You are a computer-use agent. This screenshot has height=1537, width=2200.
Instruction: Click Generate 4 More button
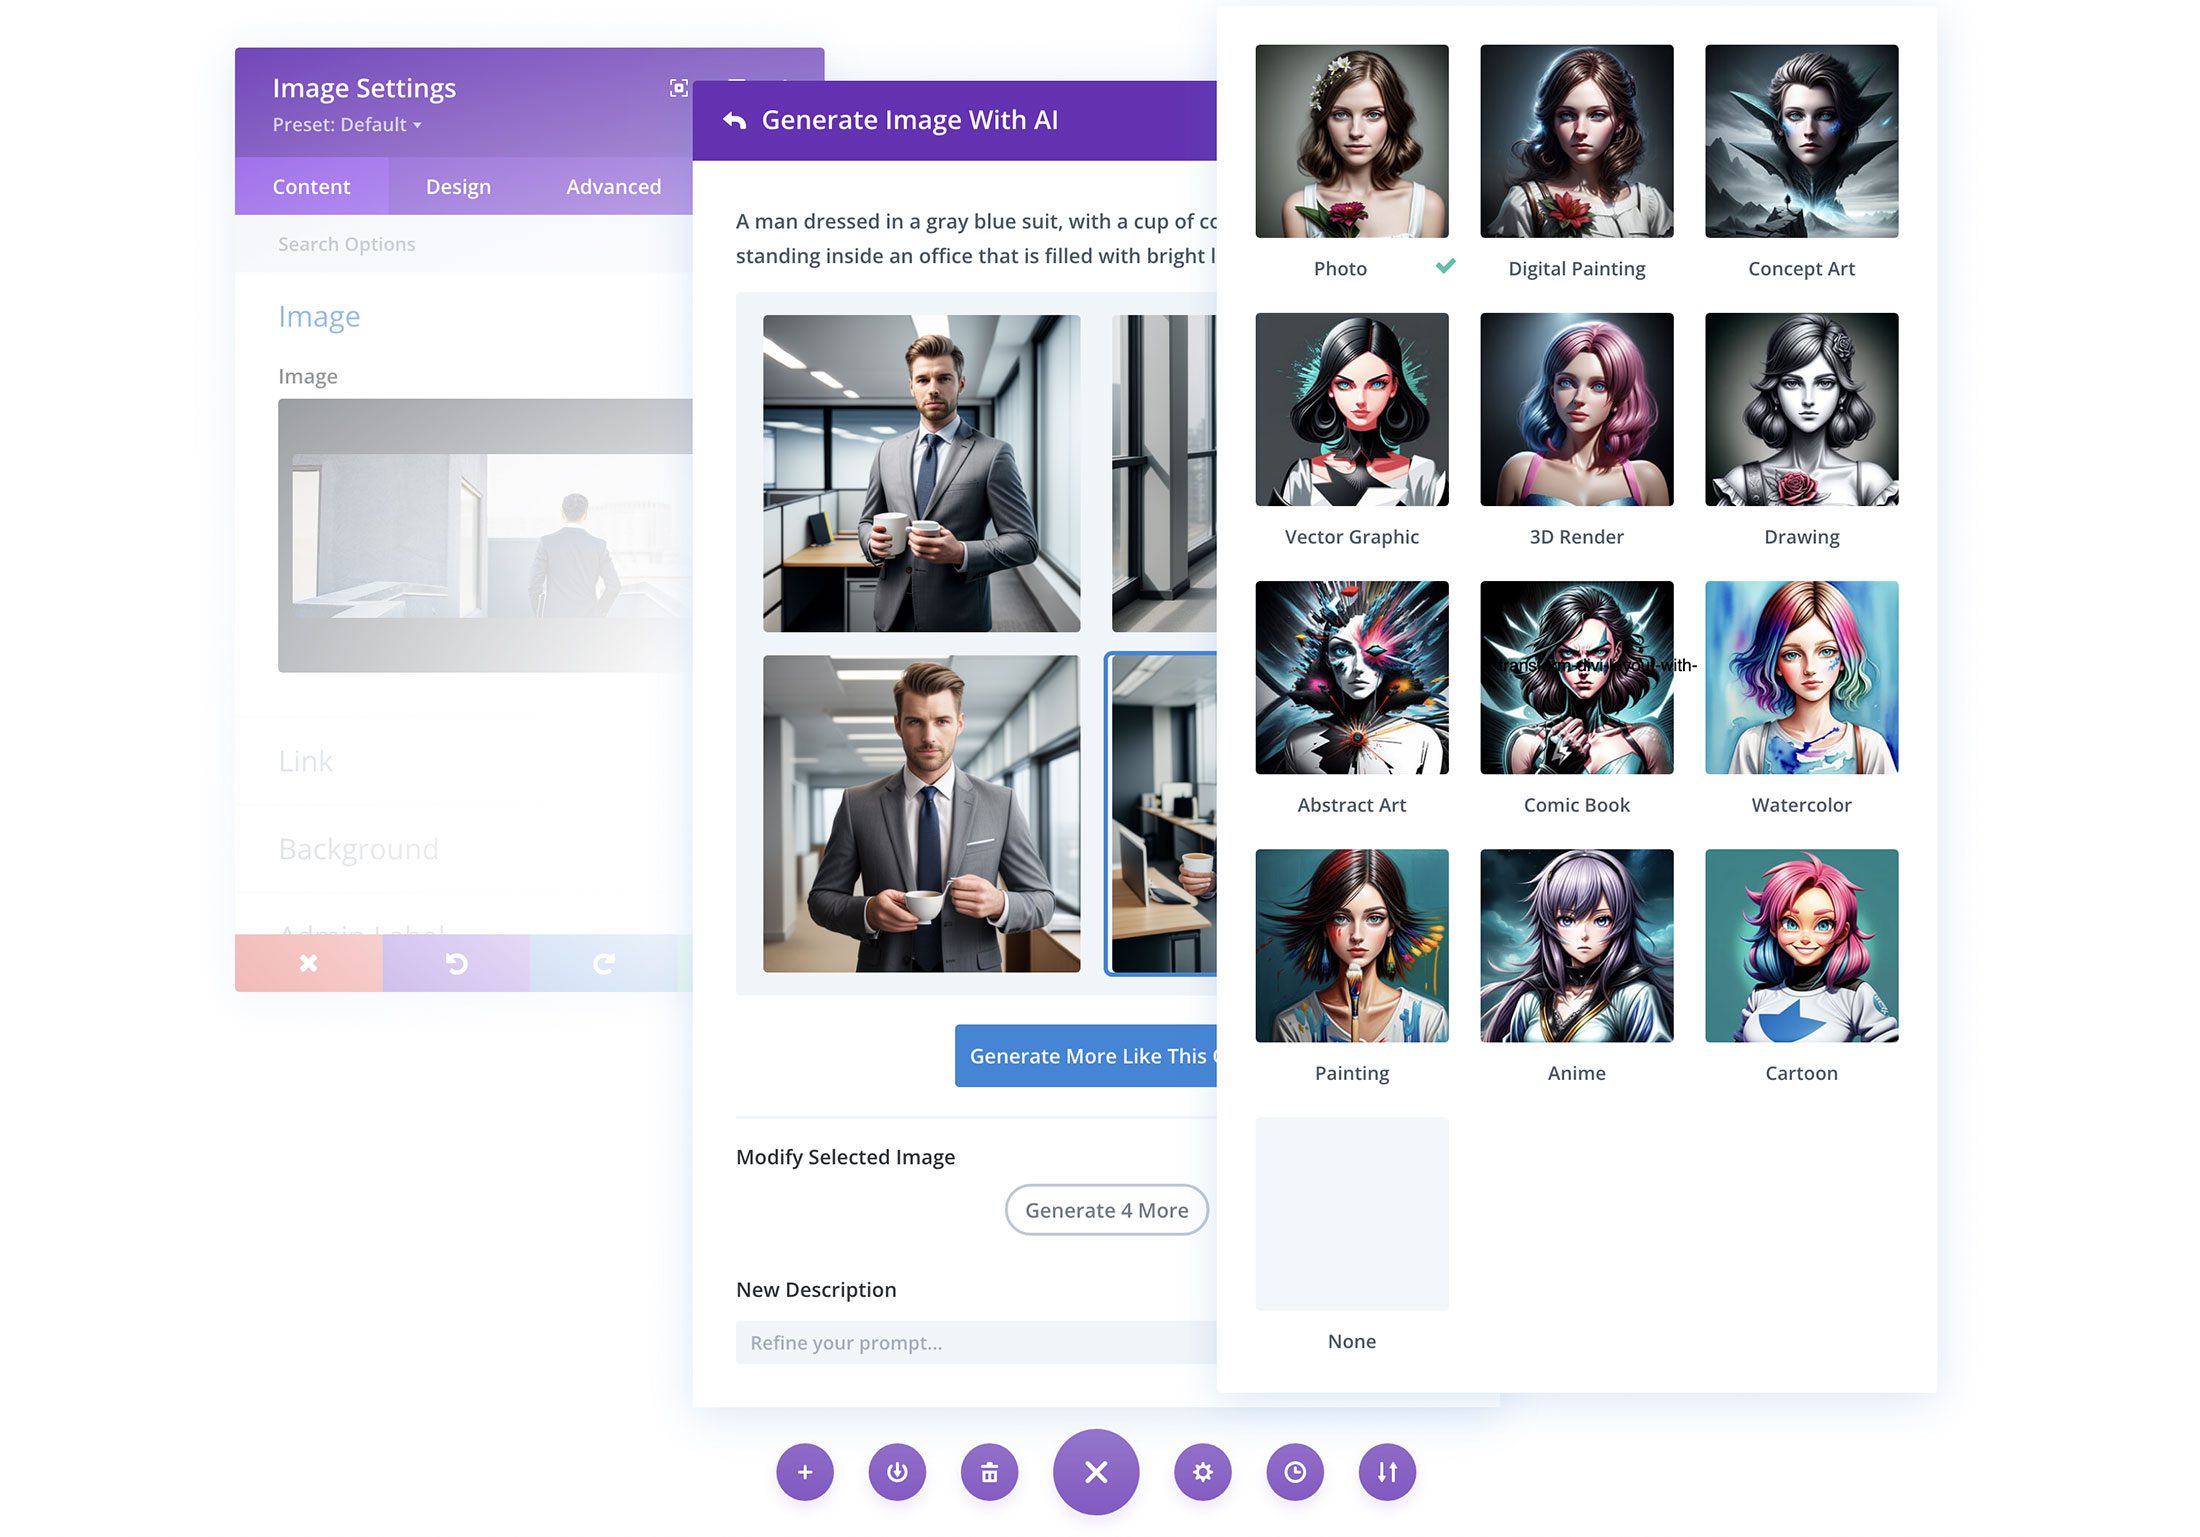point(1107,1209)
